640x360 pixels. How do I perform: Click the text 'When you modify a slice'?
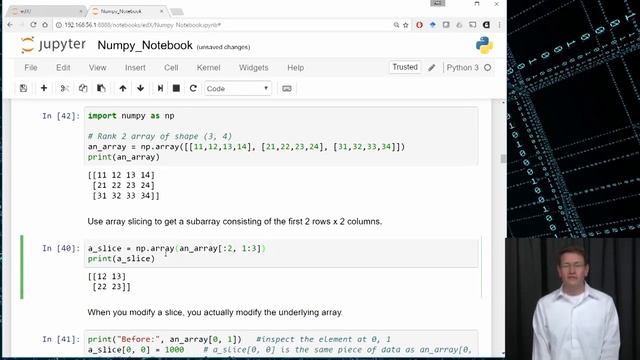(215, 312)
